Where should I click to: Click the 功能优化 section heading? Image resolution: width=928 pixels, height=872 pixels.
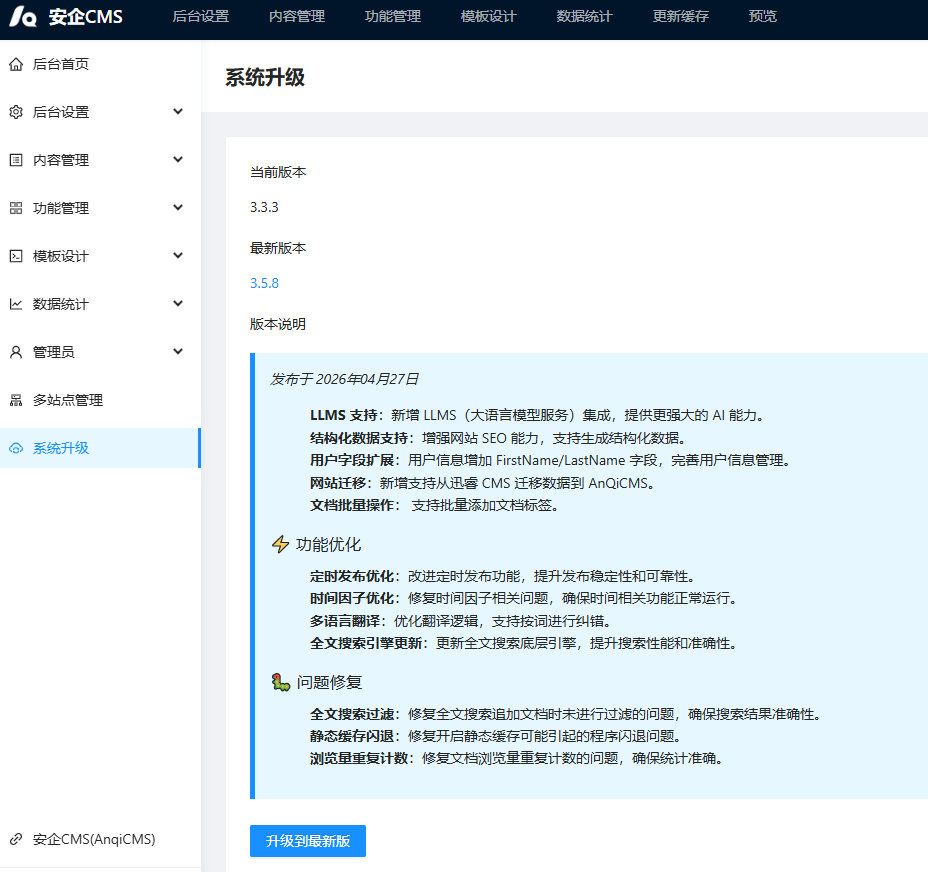click(x=328, y=544)
